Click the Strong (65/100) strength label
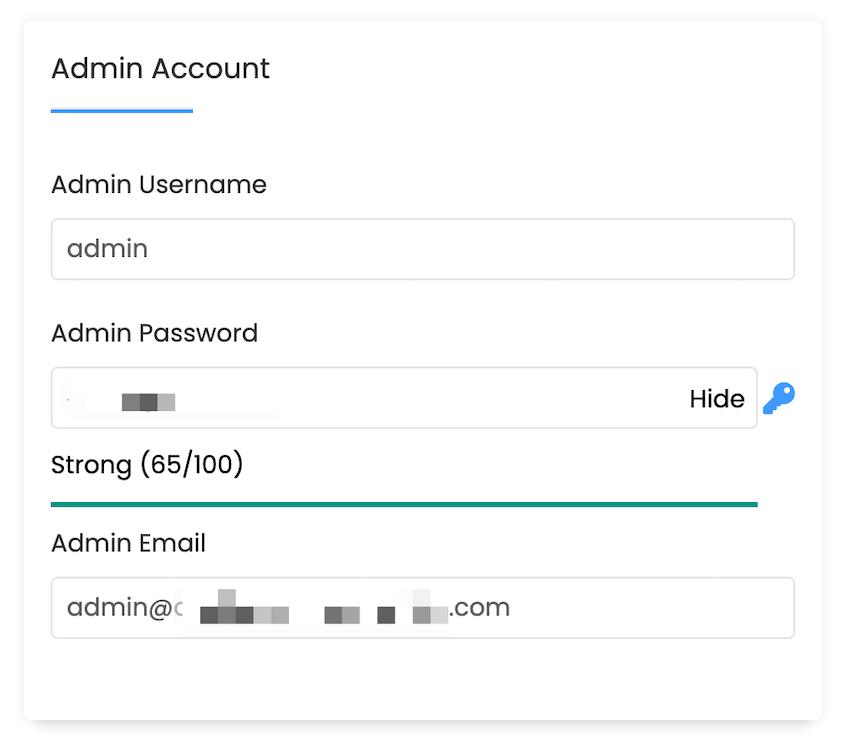 (x=147, y=464)
